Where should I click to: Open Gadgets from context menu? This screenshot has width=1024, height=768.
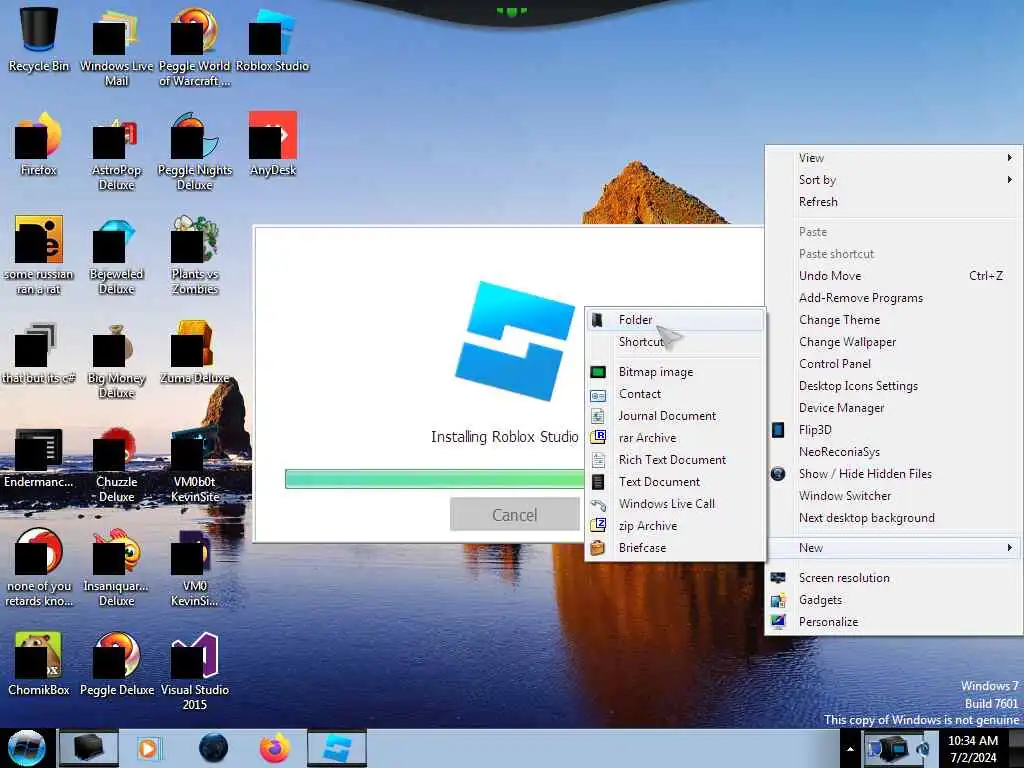pyautogui.click(x=893, y=600)
